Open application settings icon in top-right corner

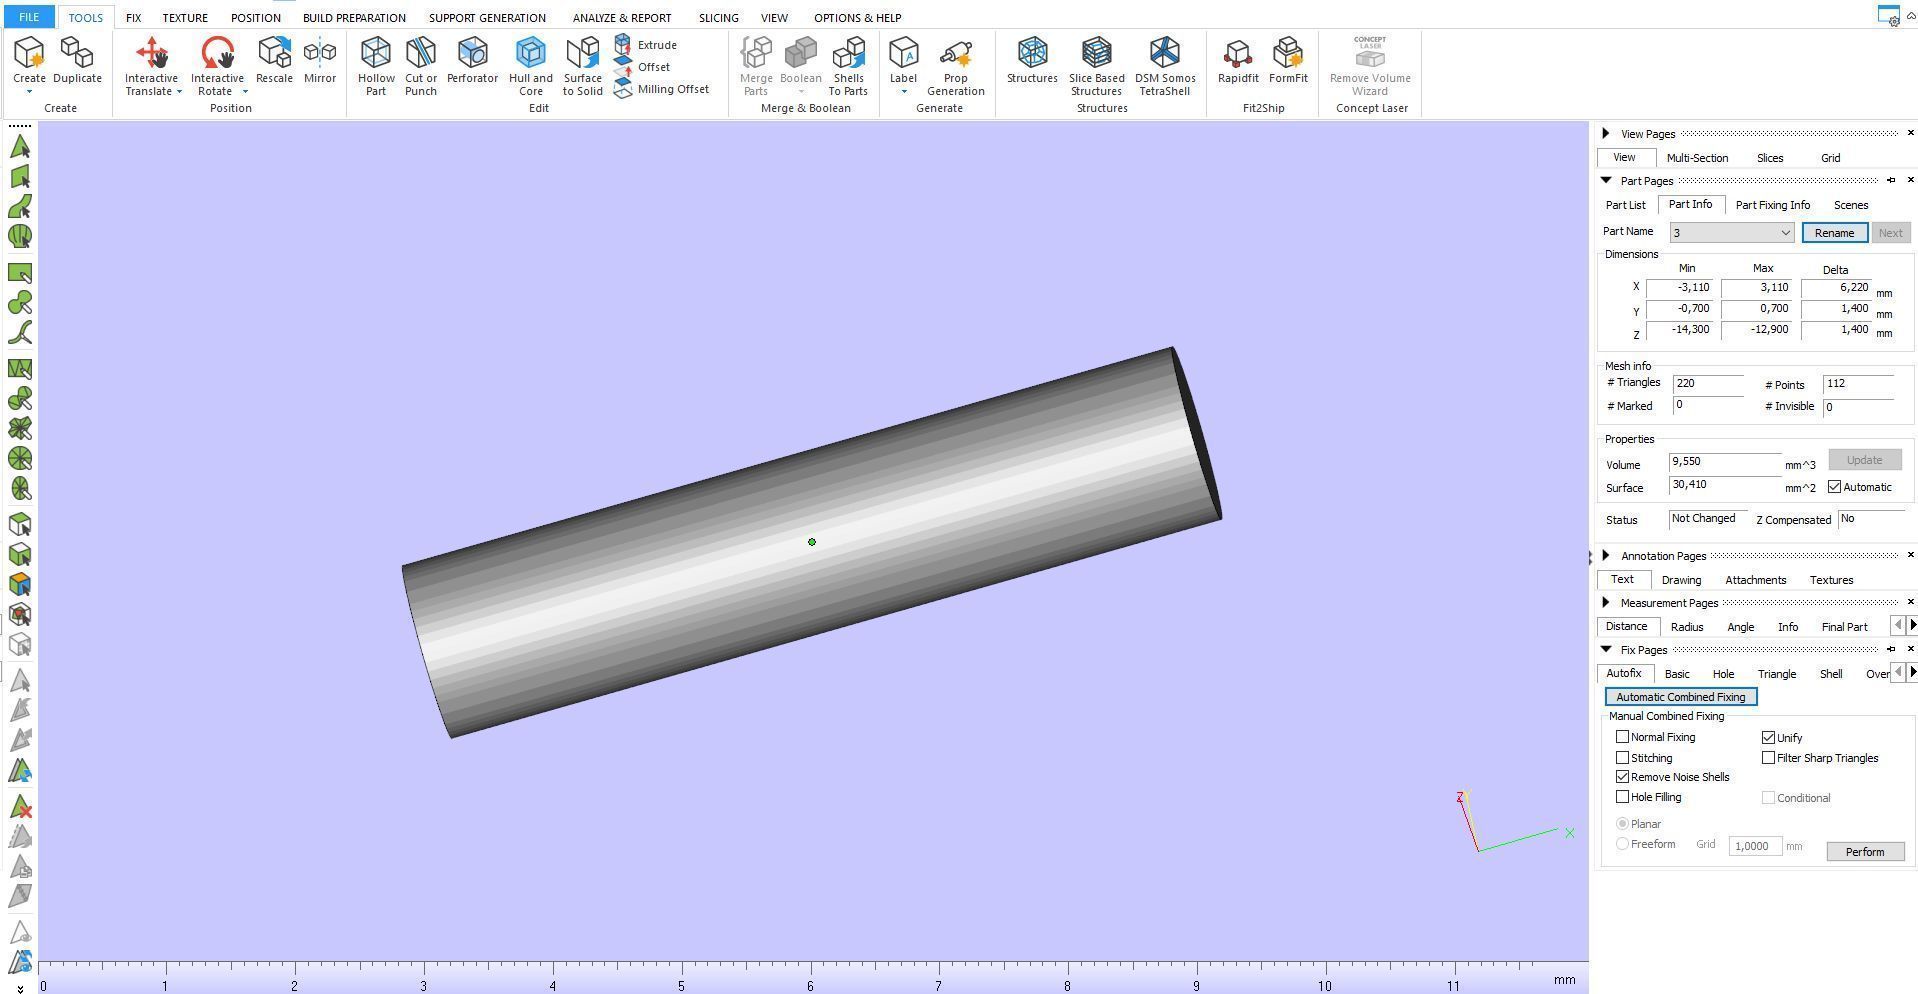coord(1888,16)
